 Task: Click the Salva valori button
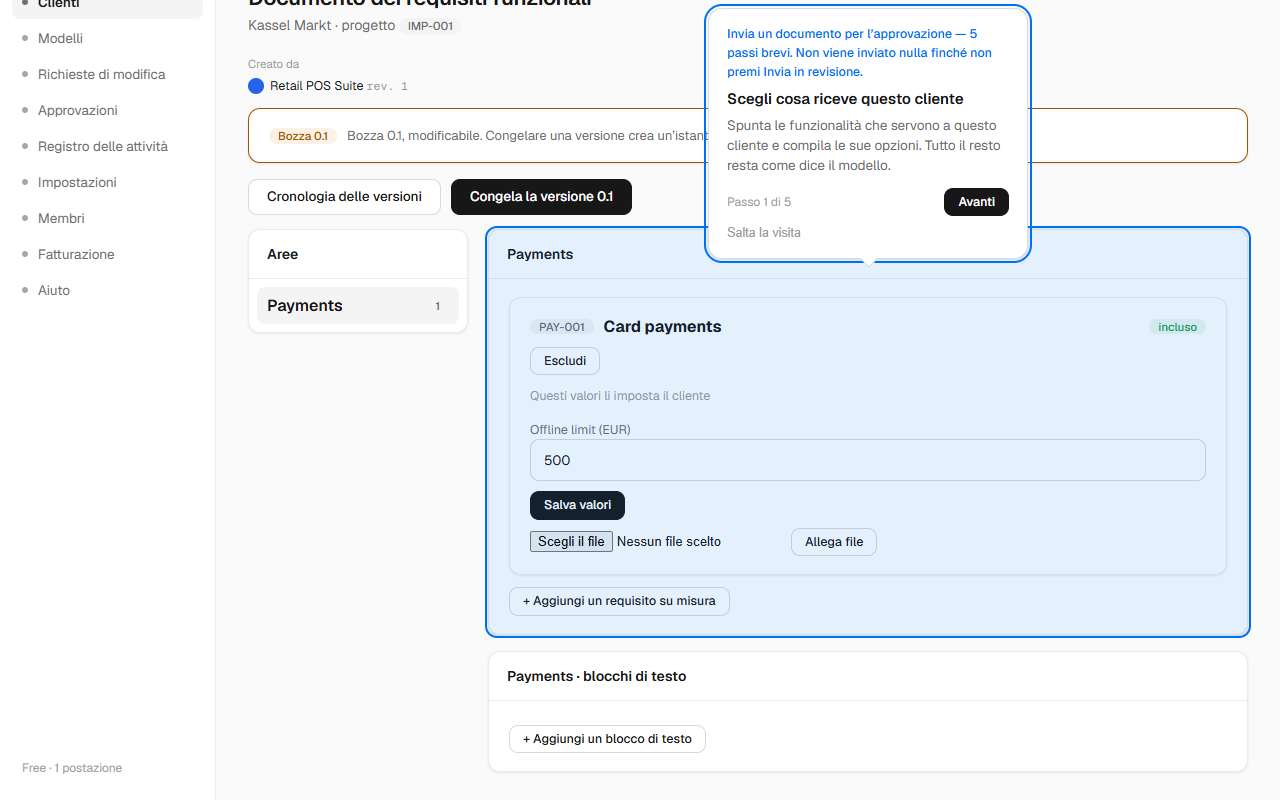577,505
